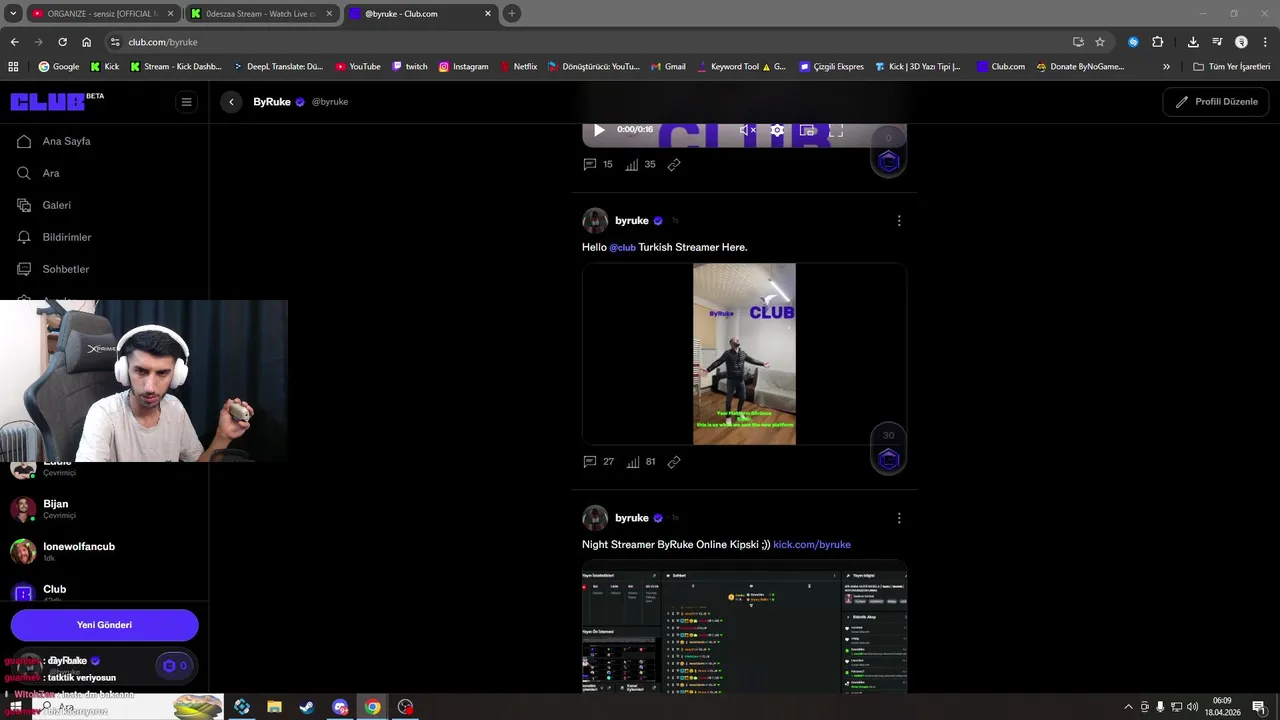Click Profili Düzenle button
This screenshot has width=1280, height=720.
(1216, 102)
